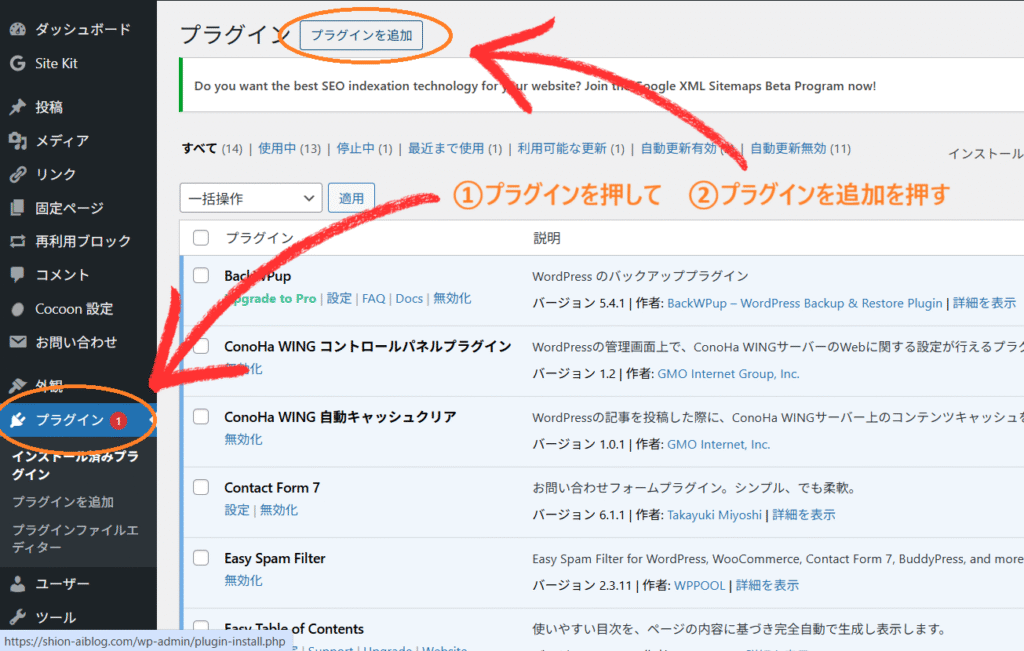Click 無効化 under Contact Form 7

pyautogui.click(x=278, y=510)
